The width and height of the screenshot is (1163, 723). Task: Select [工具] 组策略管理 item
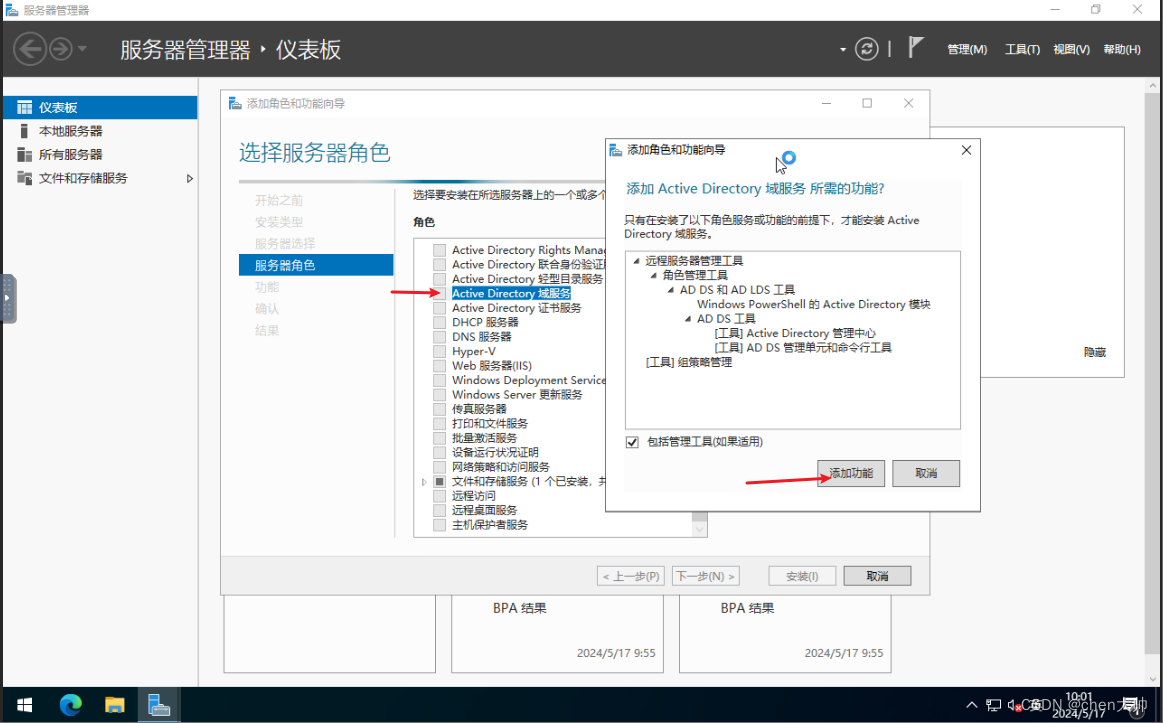[x=688, y=362]
